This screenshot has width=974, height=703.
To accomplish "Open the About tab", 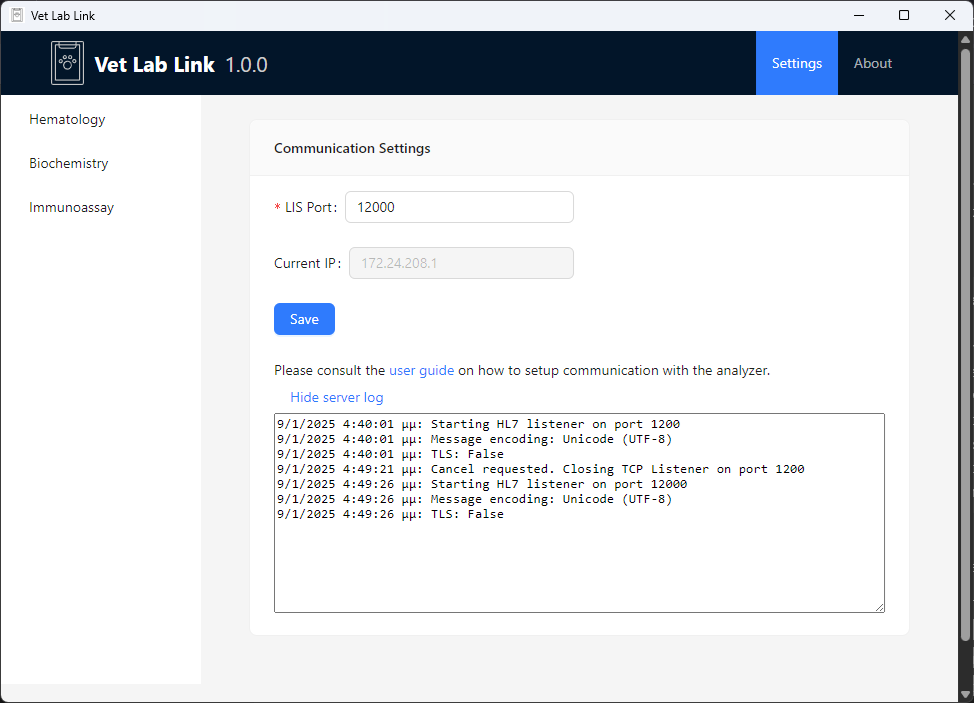I will [872, 63].
